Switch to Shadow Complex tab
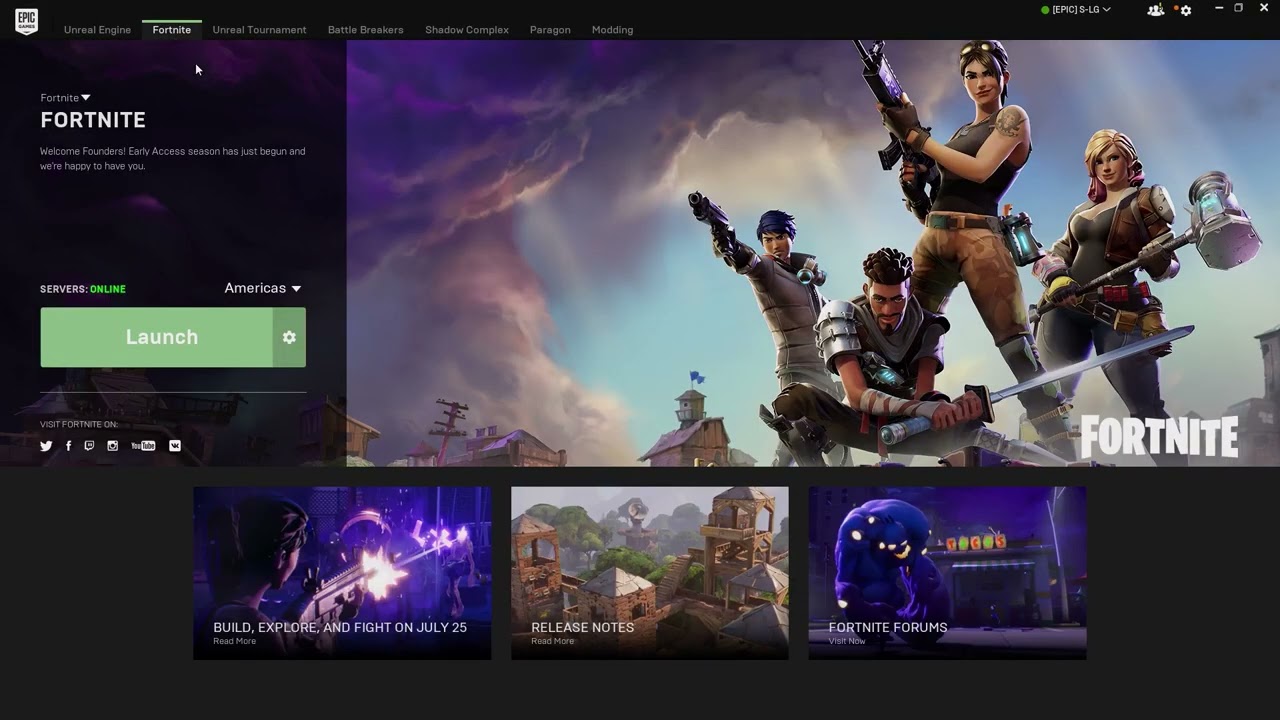The height and width of the screenshot is (720, 1280). [467, 30]
